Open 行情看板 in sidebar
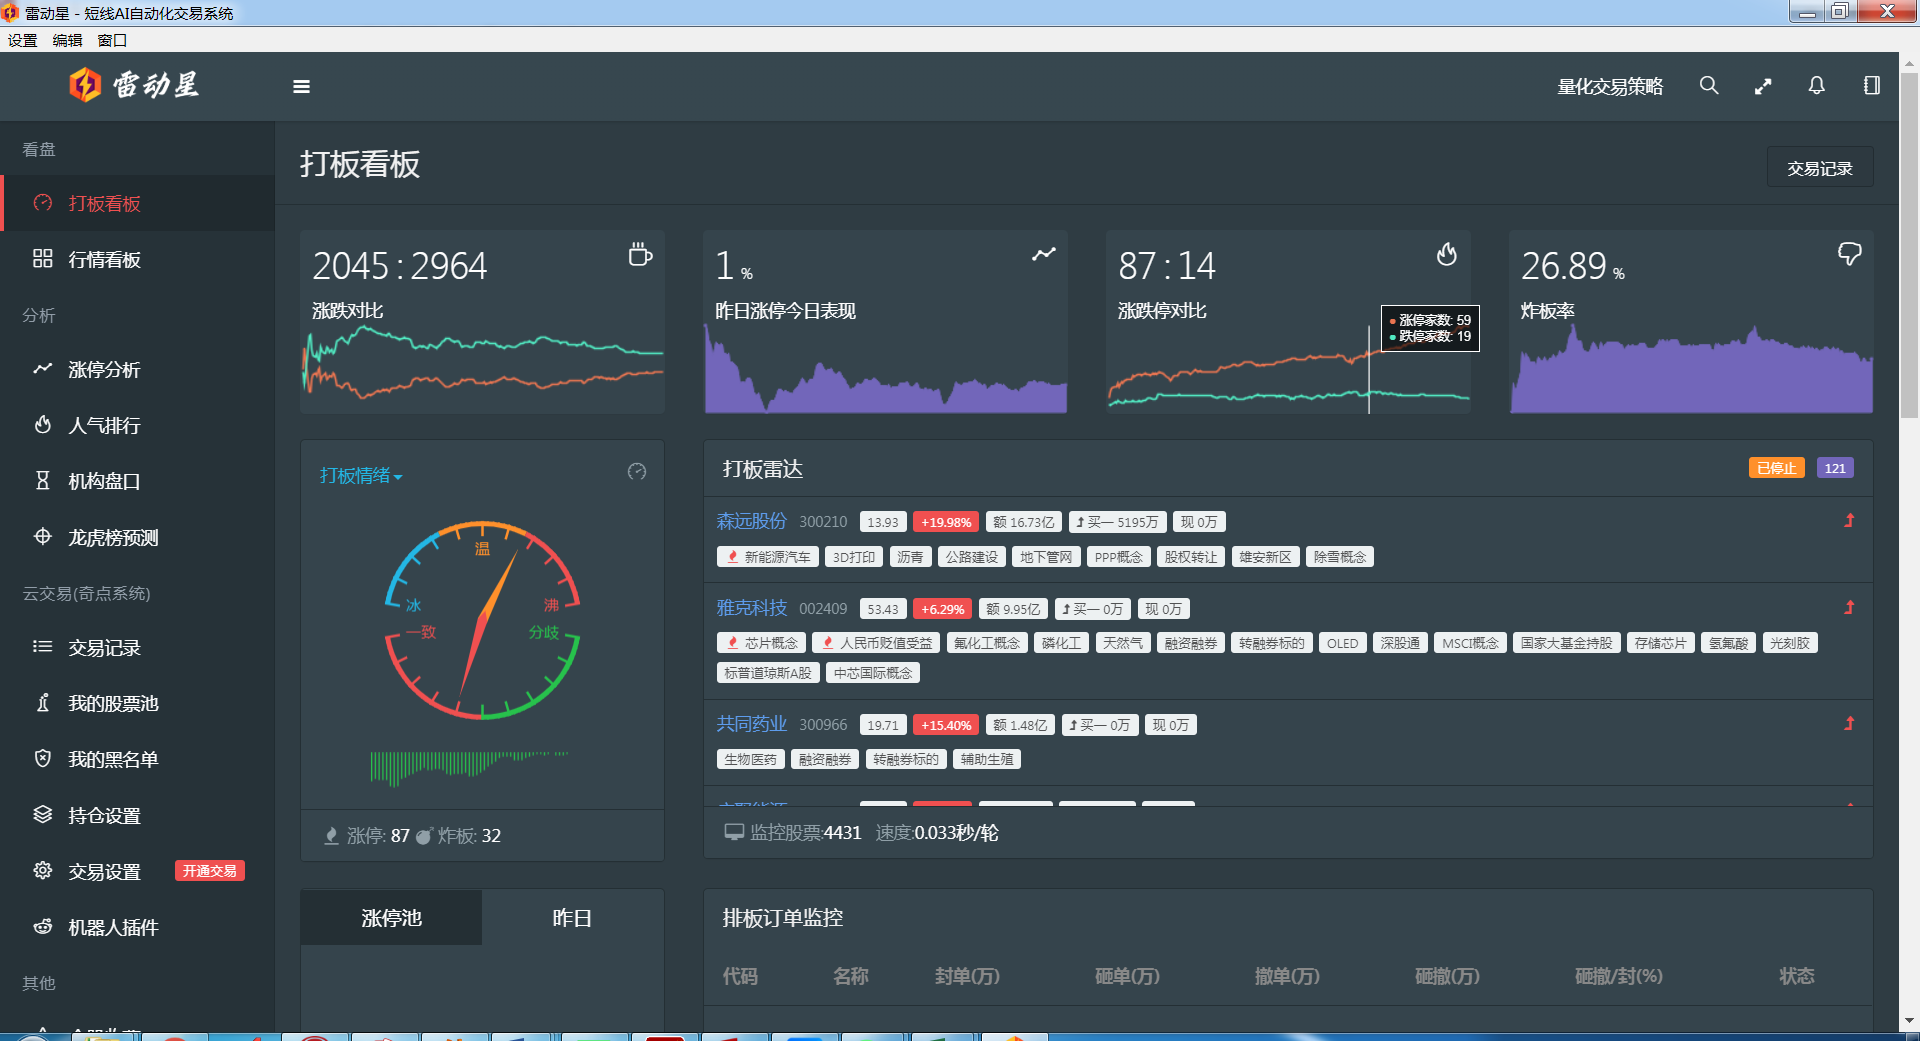 (137, 259)
